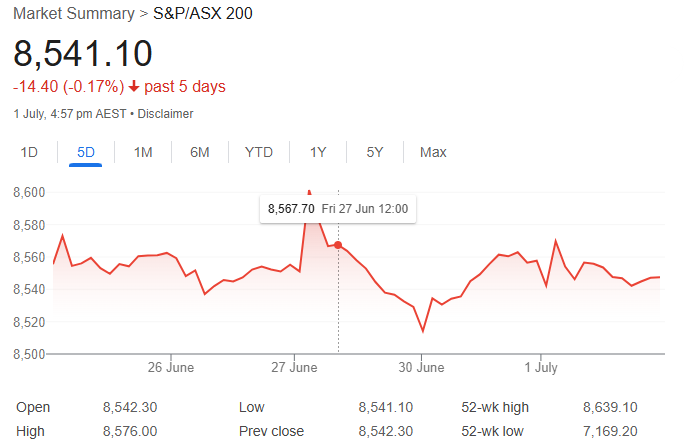Click the 8,541.10 index price
The image size is (685, 441).
pos(83,54)
